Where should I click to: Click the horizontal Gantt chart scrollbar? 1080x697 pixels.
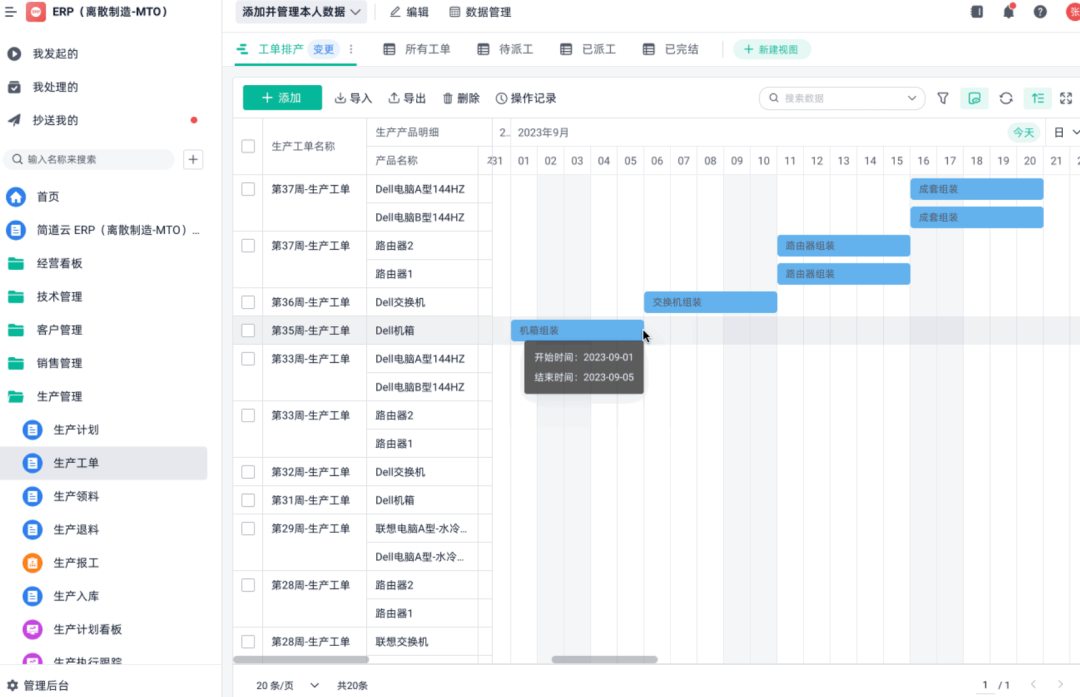(x=604, y=660)
